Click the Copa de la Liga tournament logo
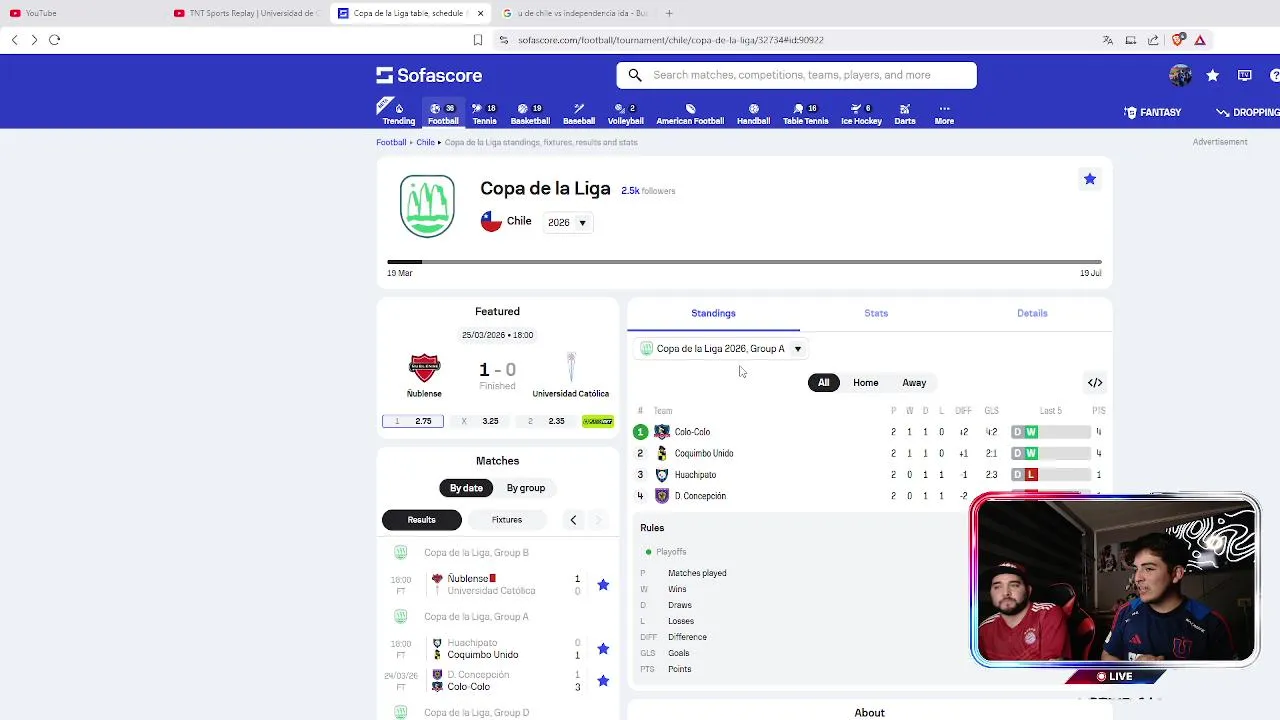This screenshot has width=1280, height=720. tap(427, 206)
